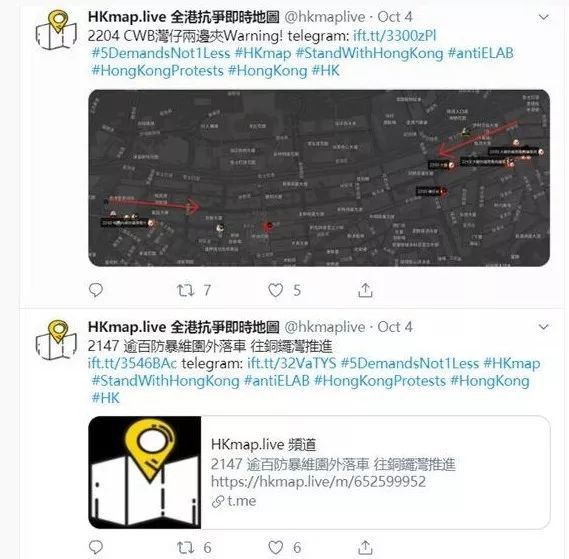Reply to the 2147 tweet at the bottom
The image size is (569, 559).
coord(96,547)
